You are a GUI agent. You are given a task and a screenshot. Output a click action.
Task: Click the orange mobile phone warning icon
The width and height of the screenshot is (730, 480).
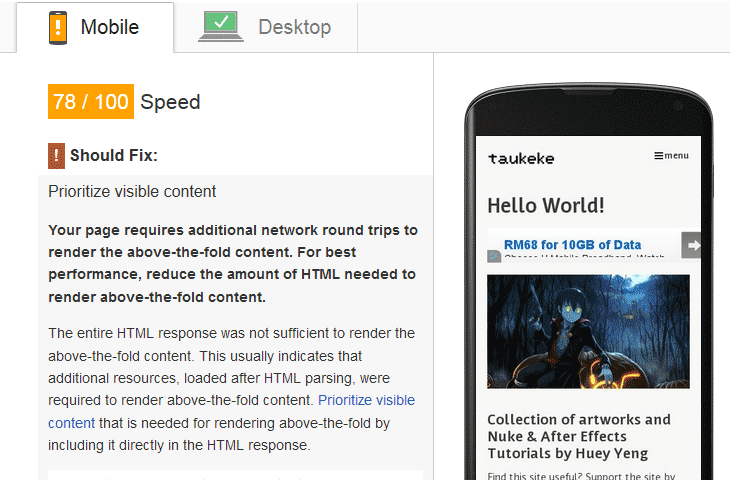[58, 27]
